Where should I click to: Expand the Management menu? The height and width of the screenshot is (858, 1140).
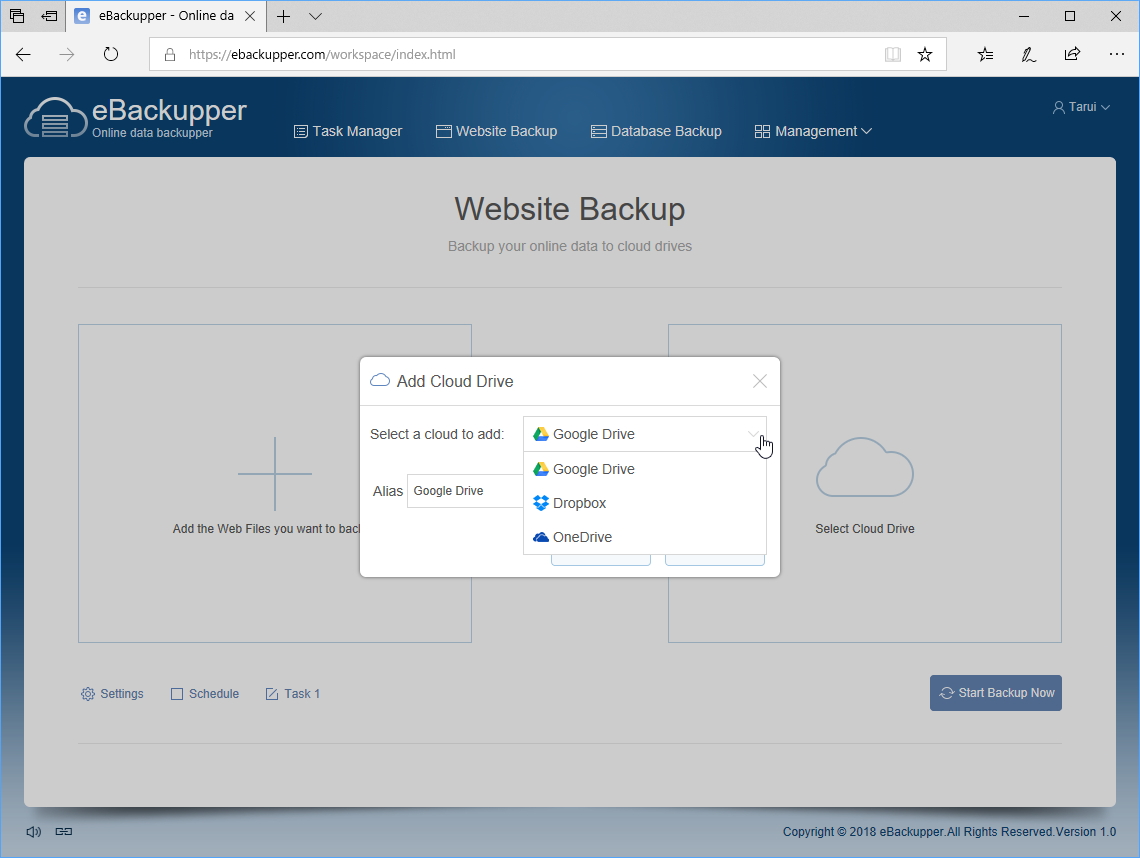click(813, 131)
